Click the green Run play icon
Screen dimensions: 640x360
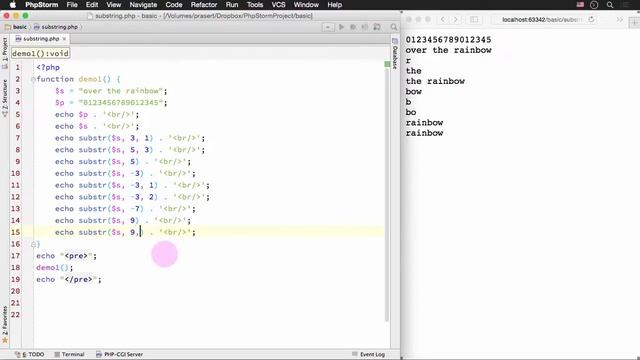(342, 27)
